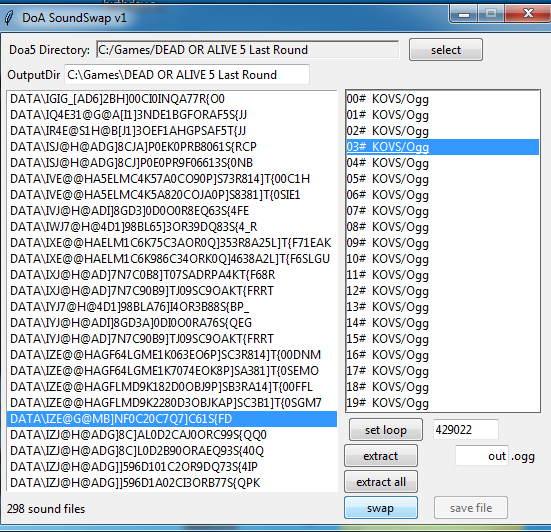Select file ending in 06613S{0NB
Screen dimensions: 551x532
(172, 163)
